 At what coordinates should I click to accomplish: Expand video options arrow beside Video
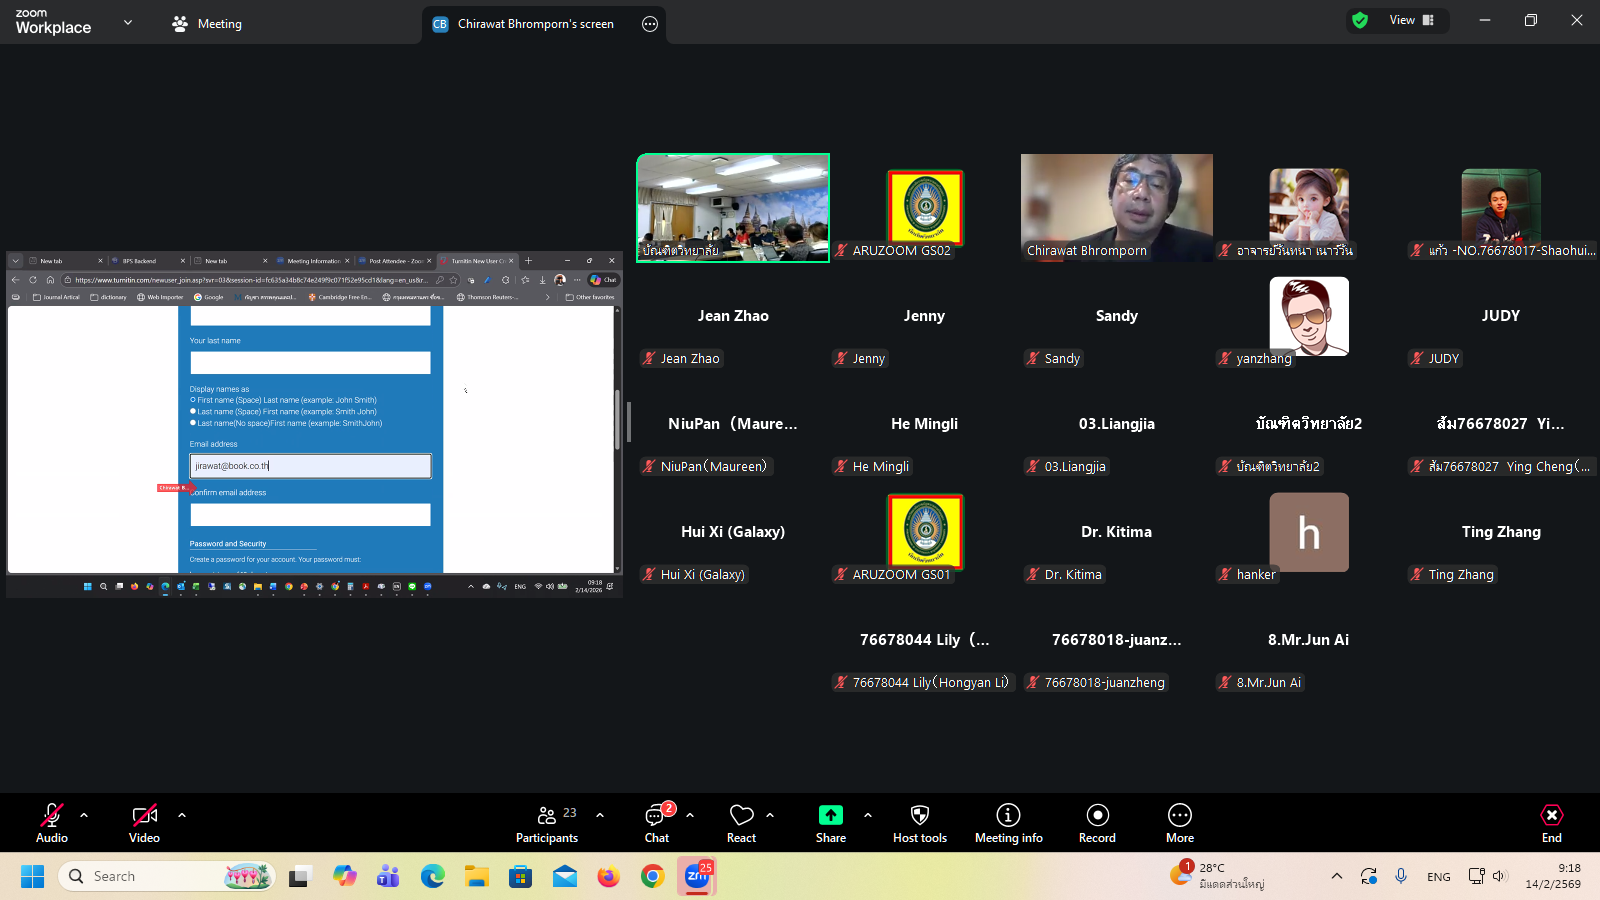coord(182,815)
